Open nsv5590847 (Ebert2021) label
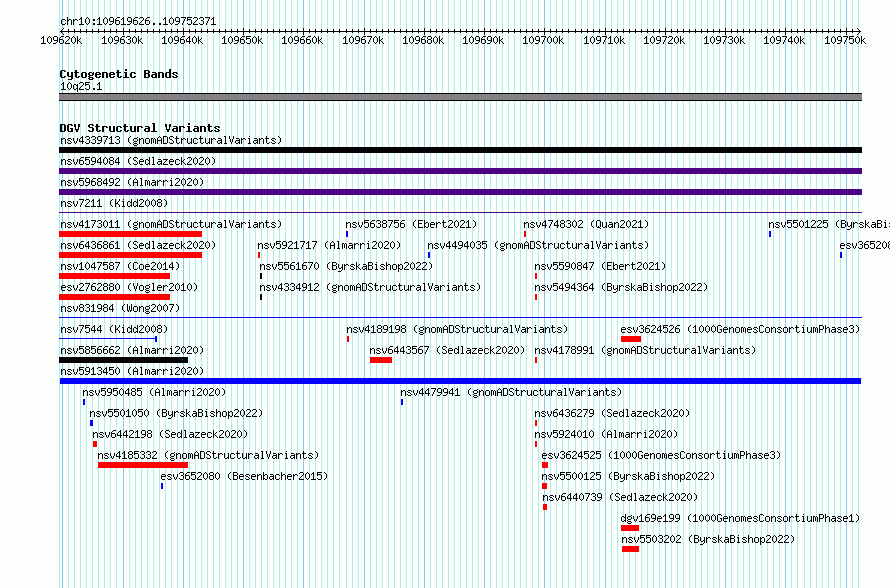Viewport: 890px width, 588px height. point(601,266)
